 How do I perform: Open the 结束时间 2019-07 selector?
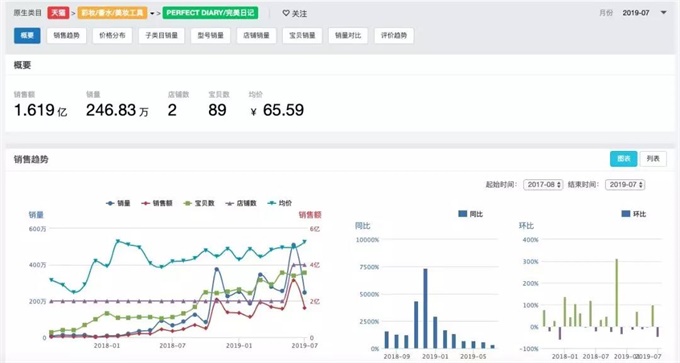[x=625, y=185]
